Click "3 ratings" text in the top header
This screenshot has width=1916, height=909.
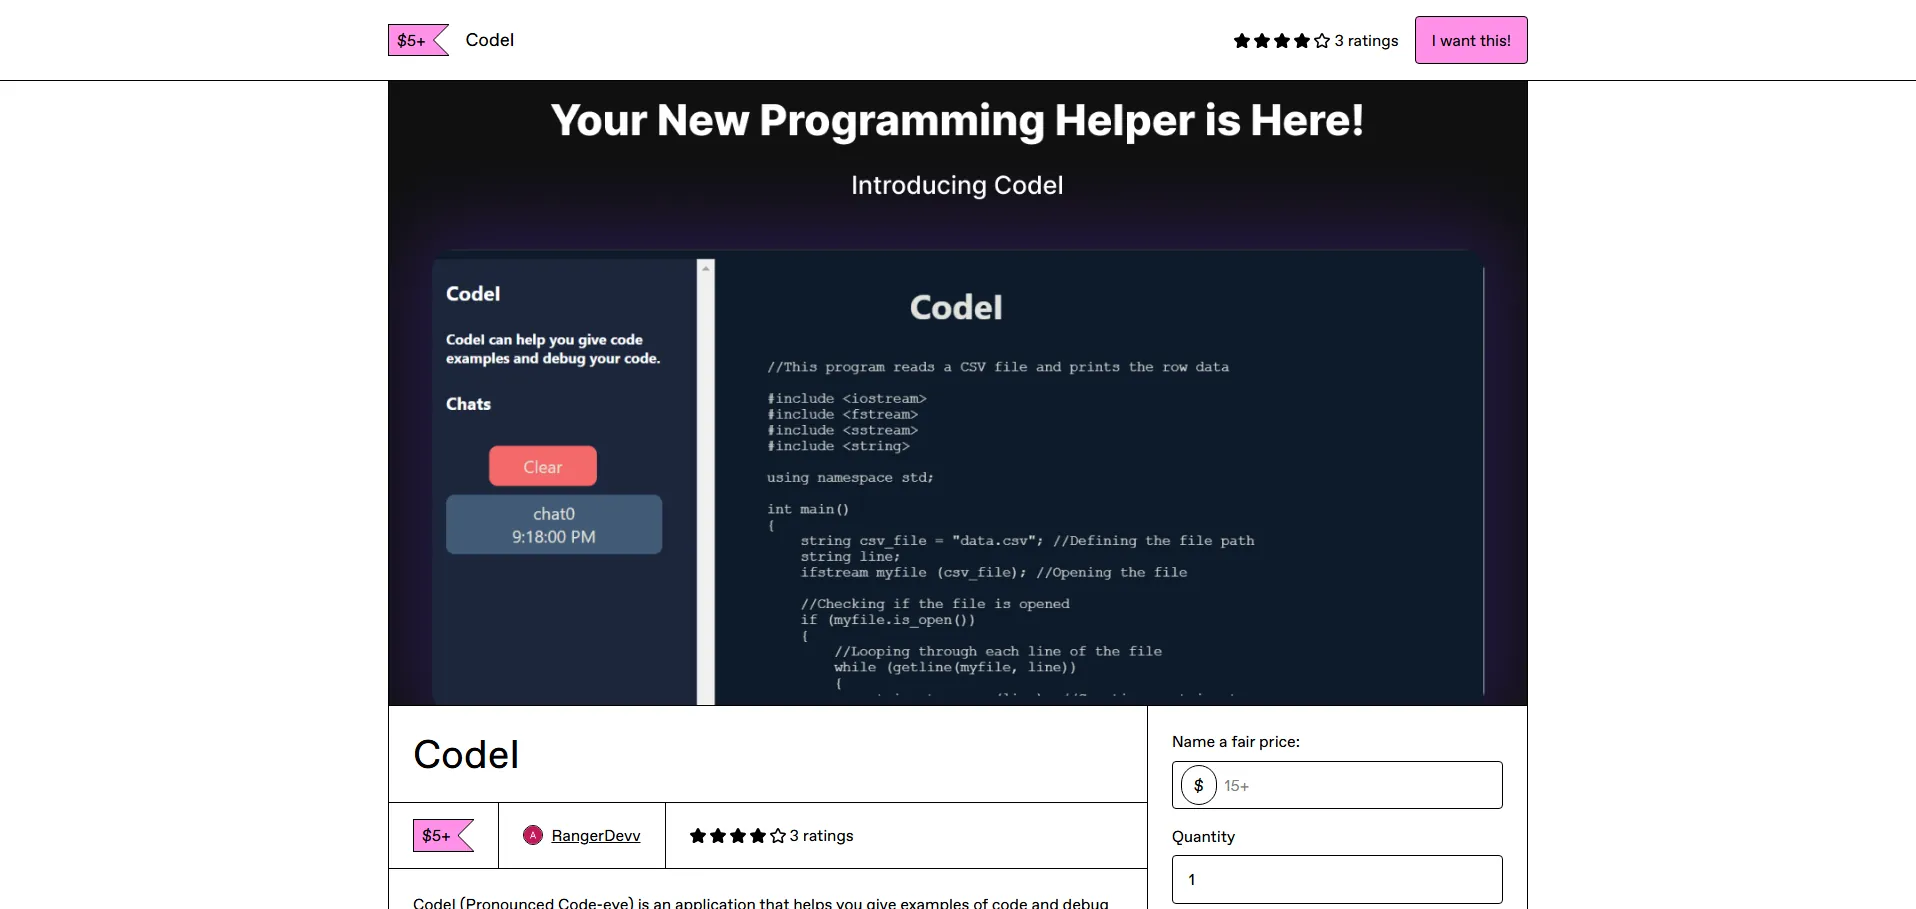(1366, 41)
